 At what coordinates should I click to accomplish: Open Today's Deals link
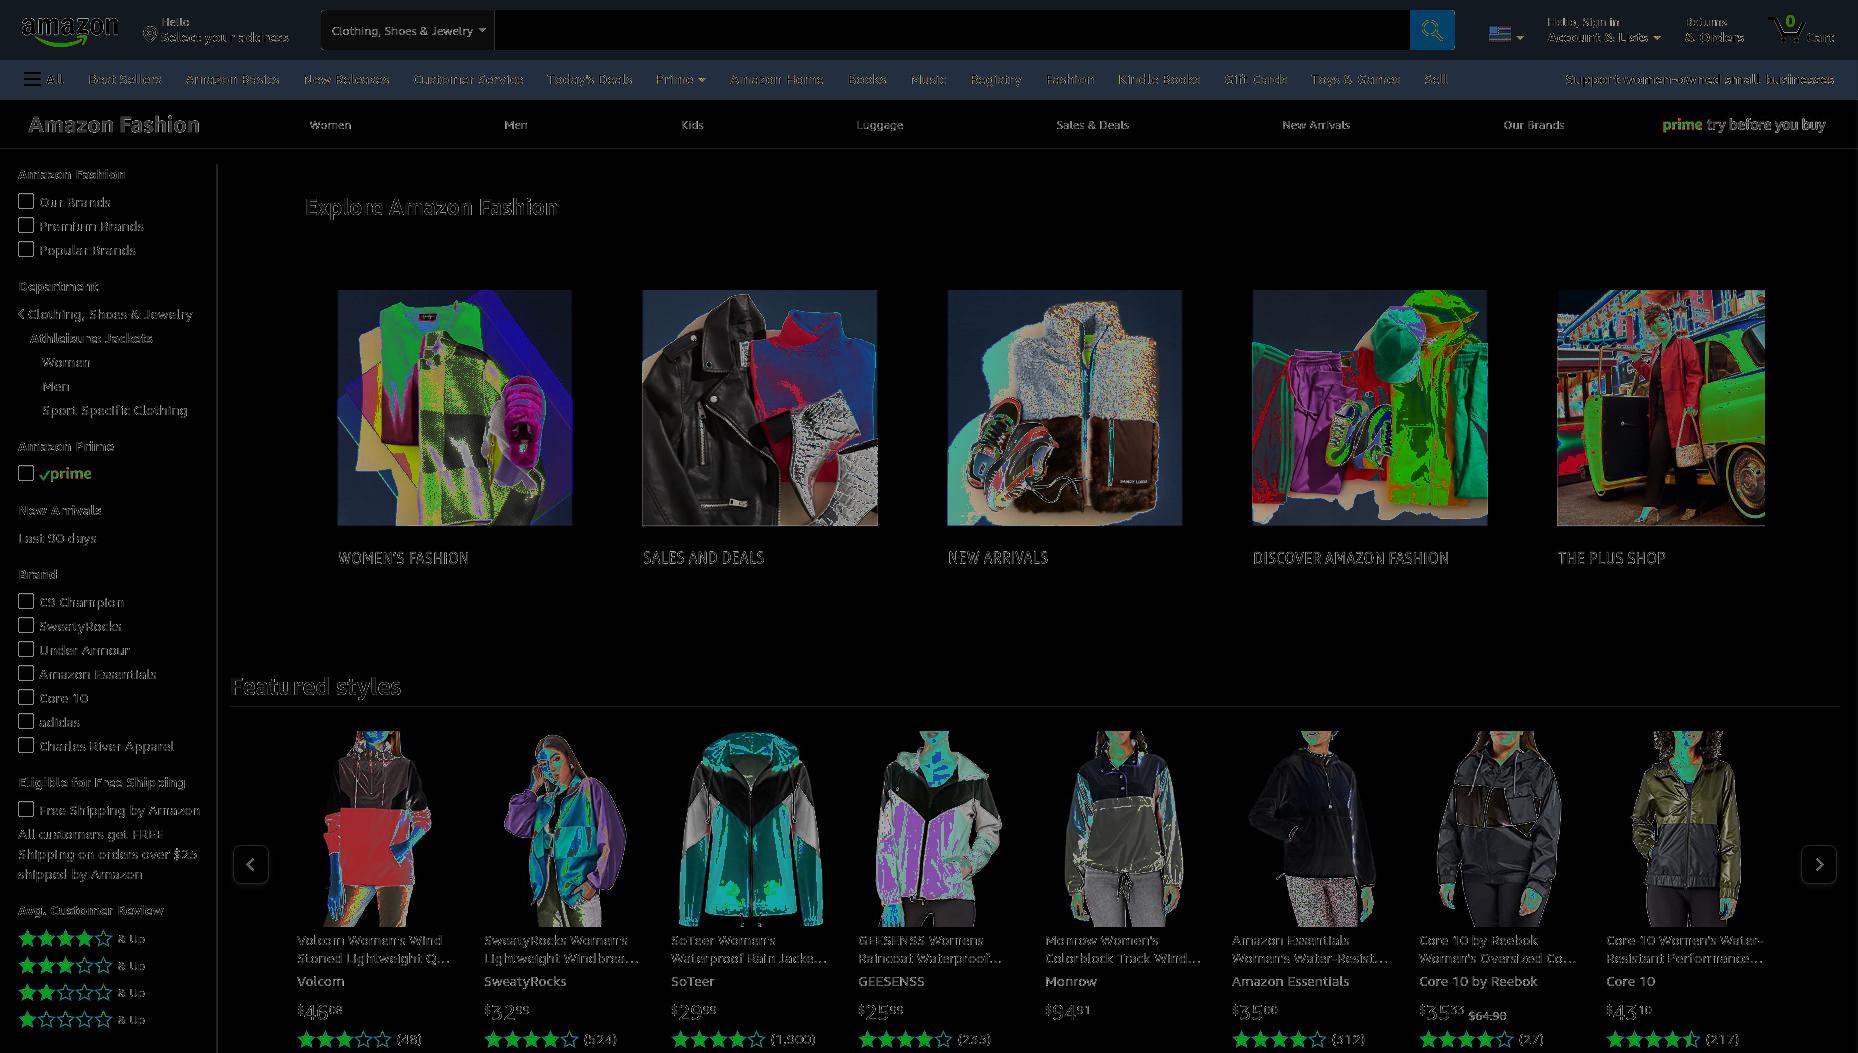click(x=589, y=79)
